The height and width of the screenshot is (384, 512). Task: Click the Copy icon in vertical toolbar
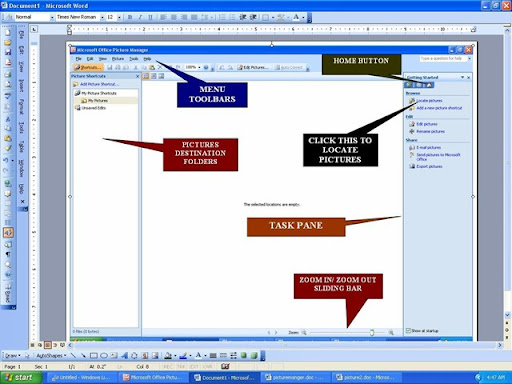[x=8, y=128]
